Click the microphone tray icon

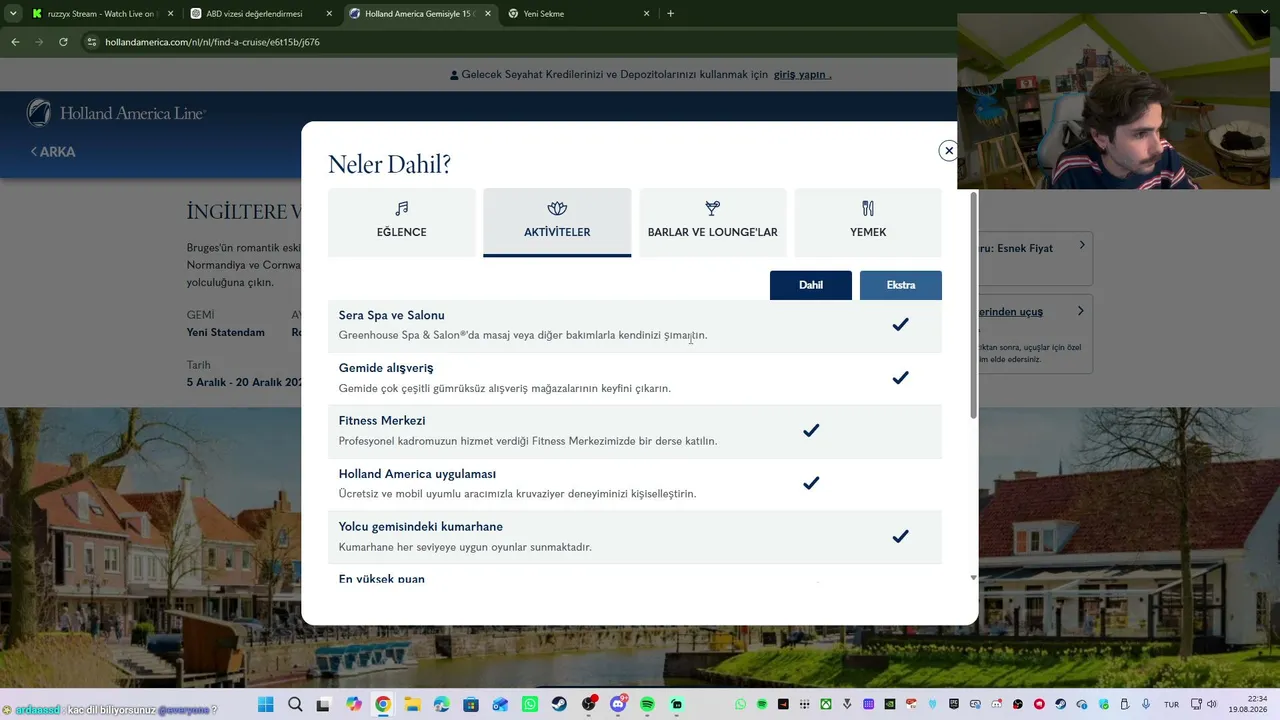[x=1146, y=704]
